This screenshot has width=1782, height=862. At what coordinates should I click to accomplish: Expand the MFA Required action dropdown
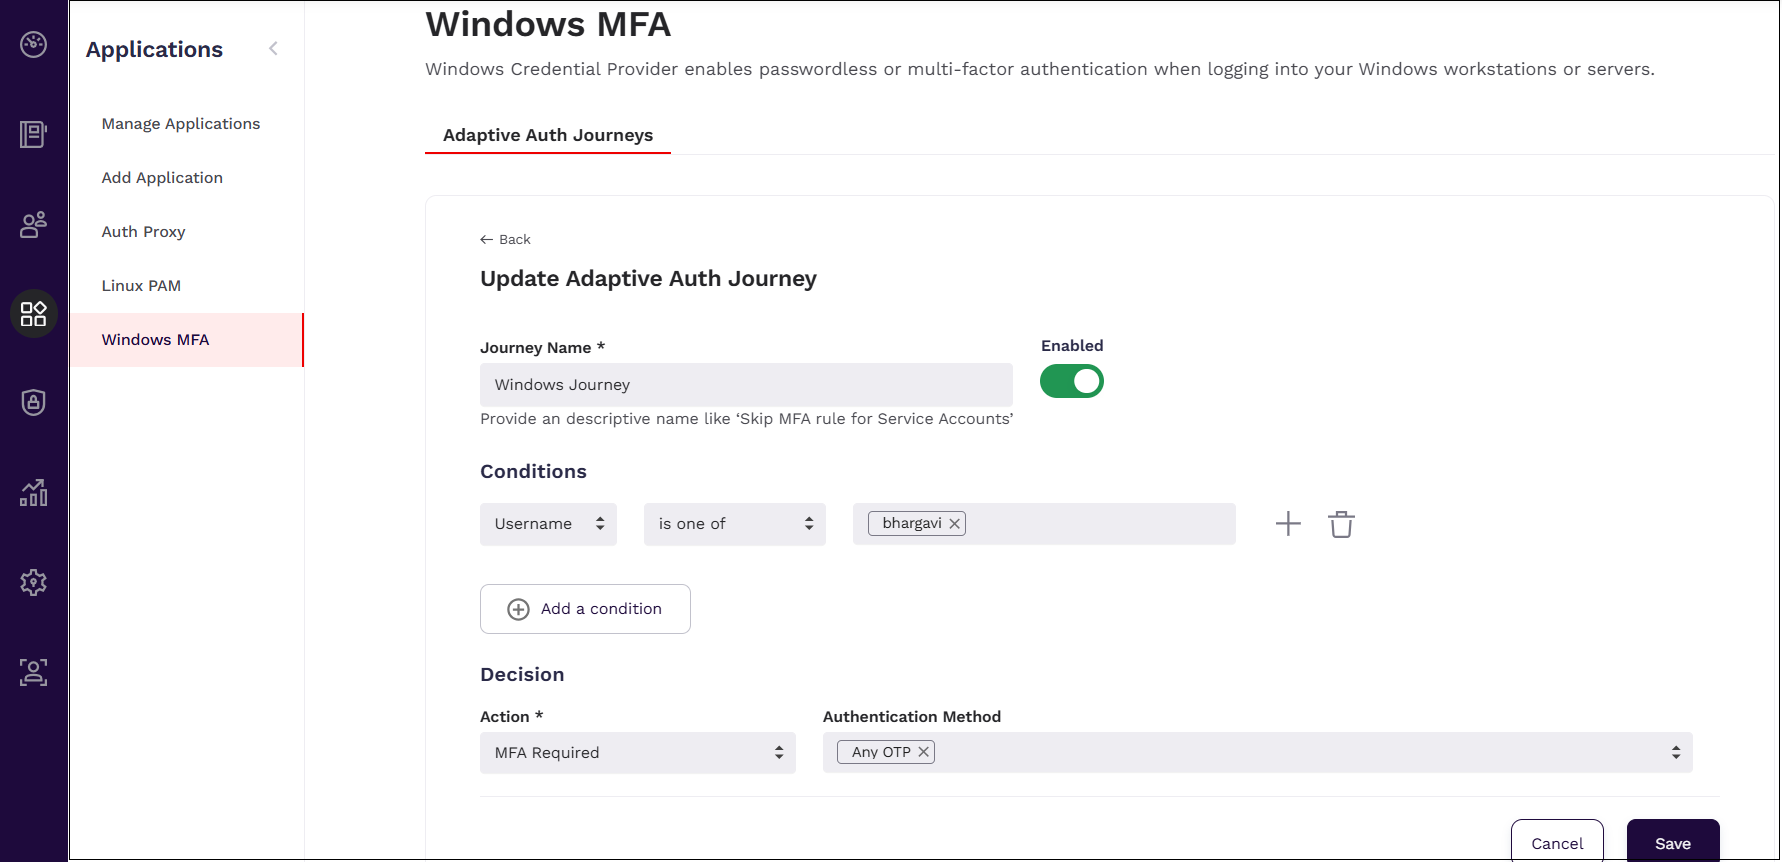coord(638,753)
